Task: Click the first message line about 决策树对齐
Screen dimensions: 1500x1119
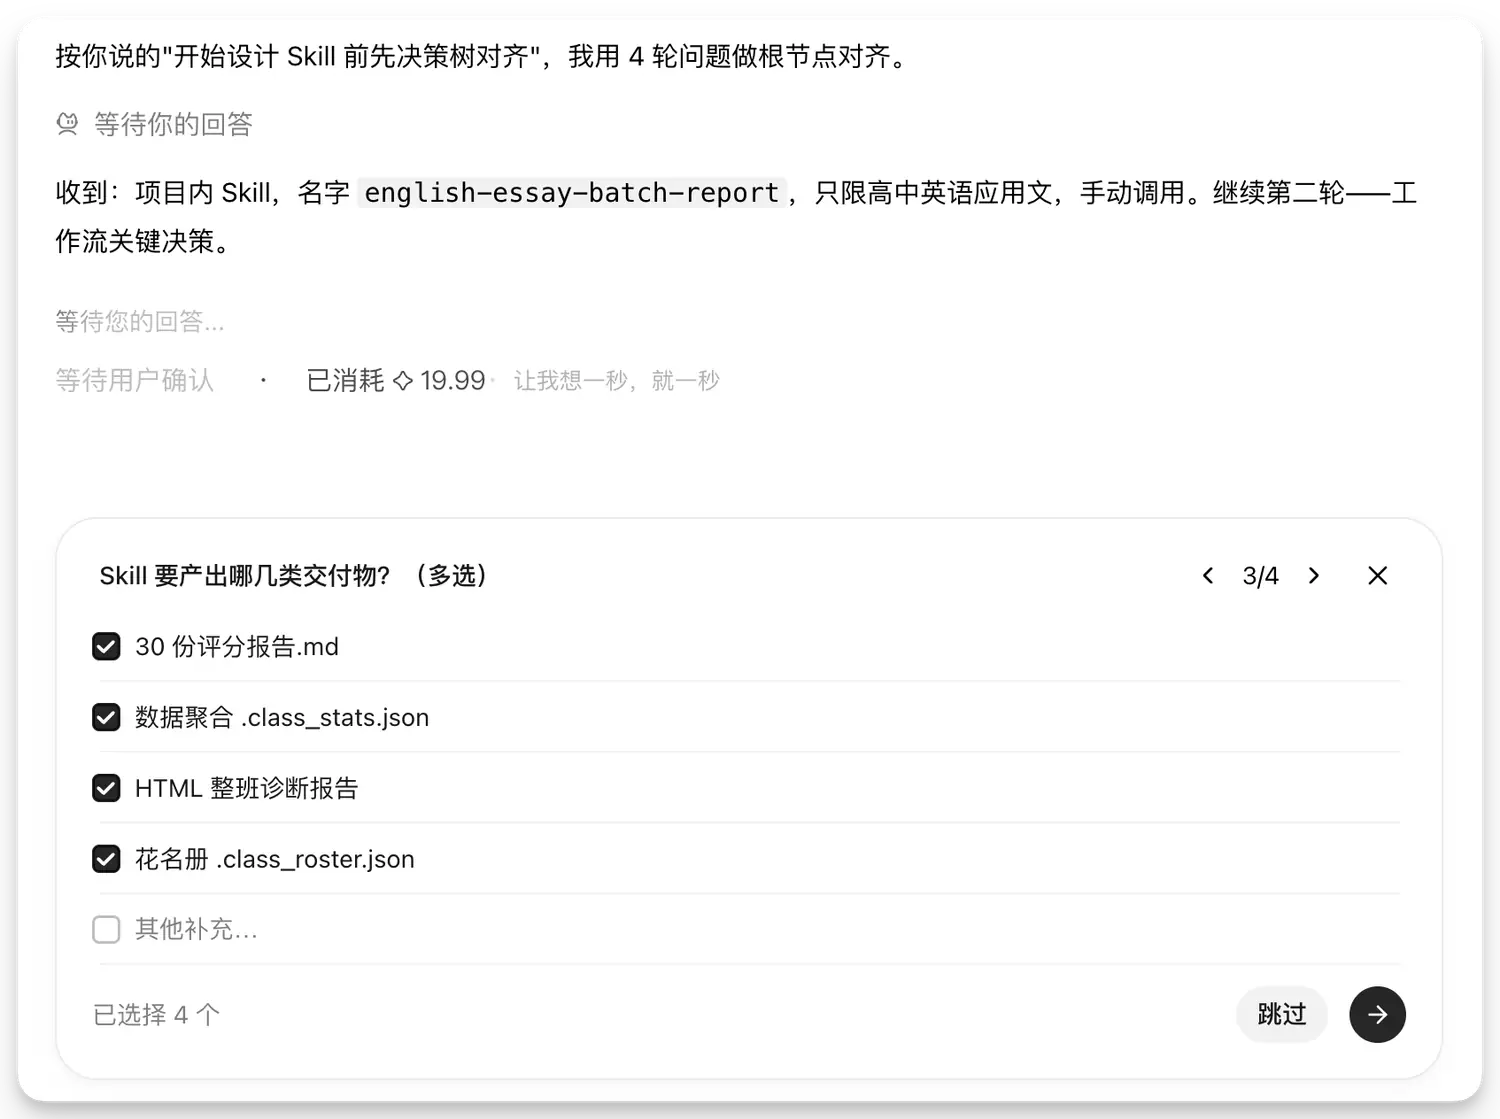Action: tap(482, 56)
